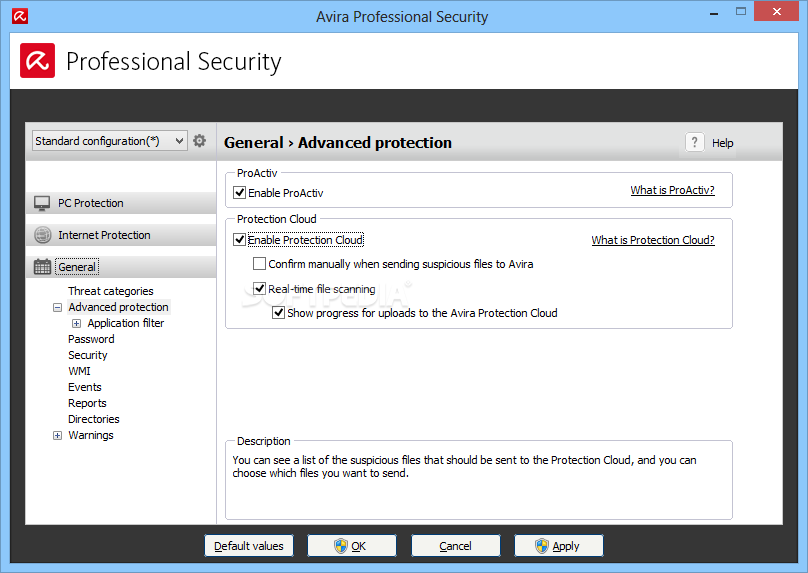Viewport: 808px width, 573px height.
Task: Open the What is ProActiv? link
Action: pos(672,190)
